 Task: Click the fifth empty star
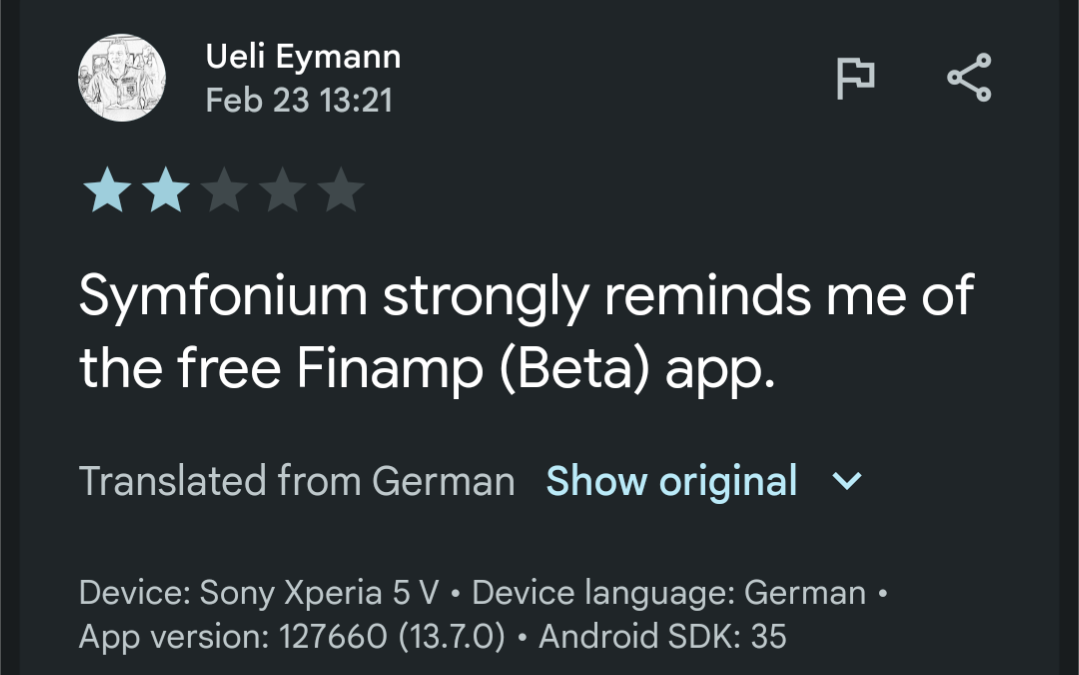[x=341, y=190]
